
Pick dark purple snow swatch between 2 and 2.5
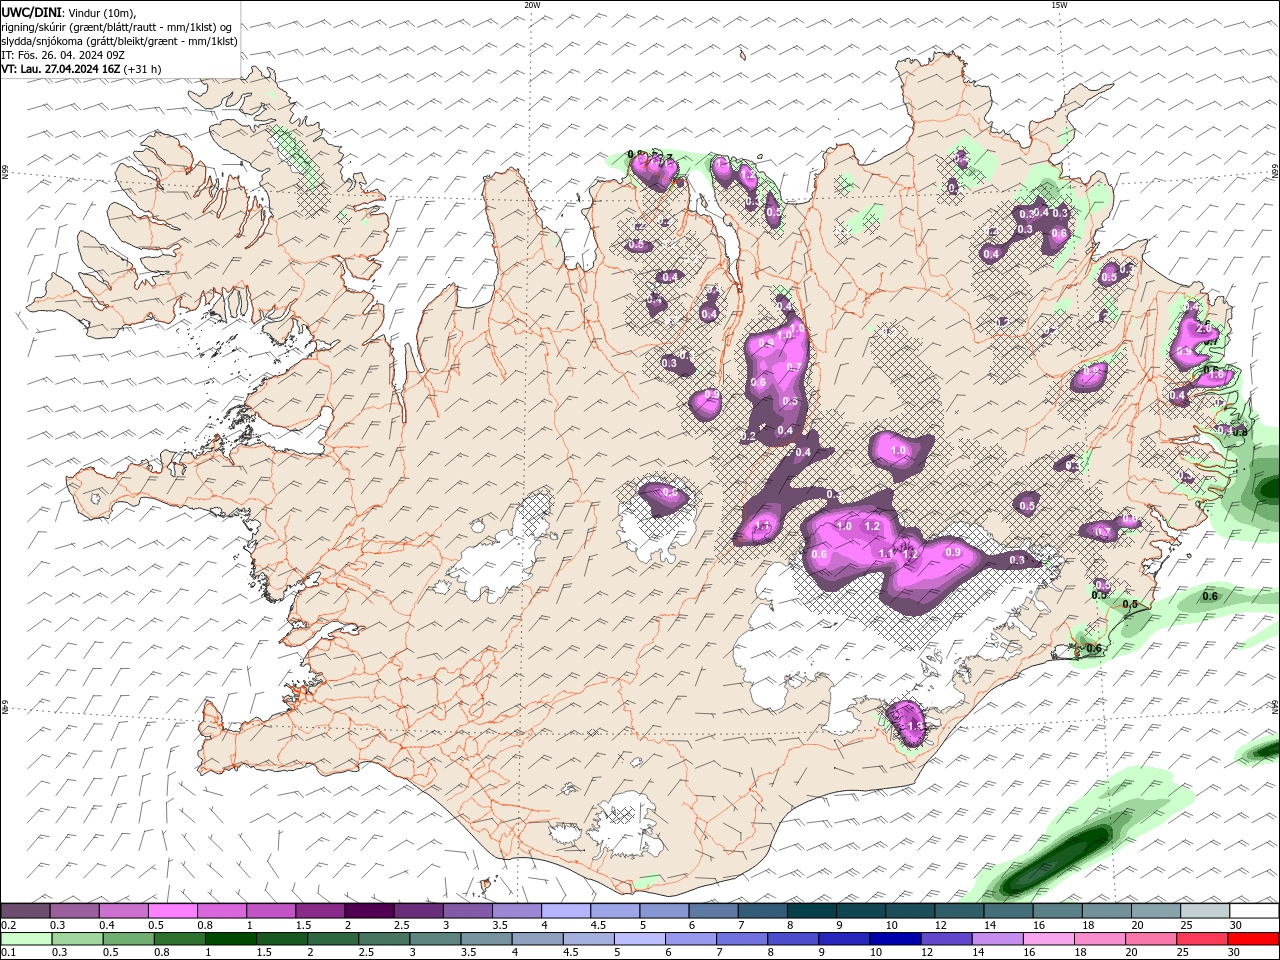coord(370,911)
